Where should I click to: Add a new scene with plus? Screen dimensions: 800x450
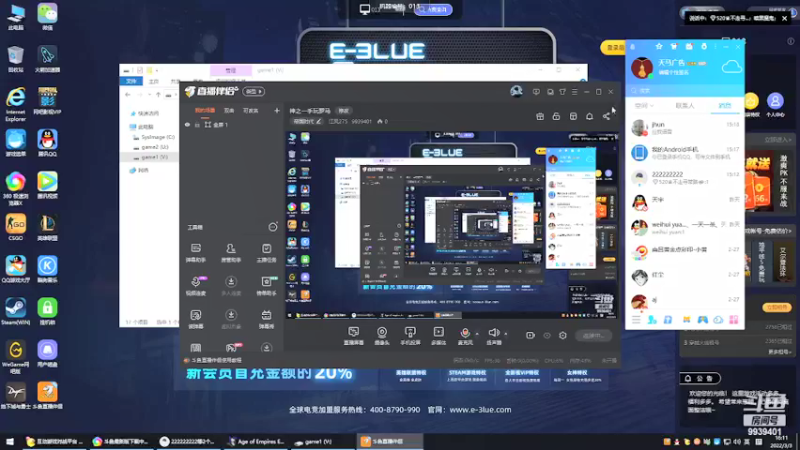(x=277, y=110)
